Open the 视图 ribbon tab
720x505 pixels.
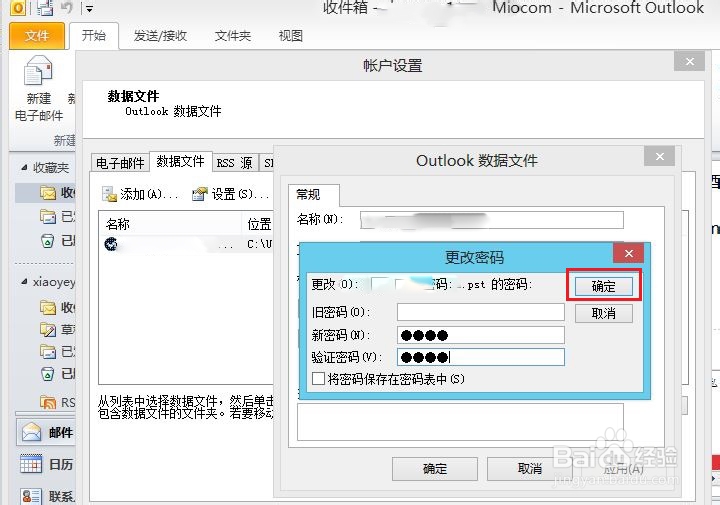click(x=291, y=36)
